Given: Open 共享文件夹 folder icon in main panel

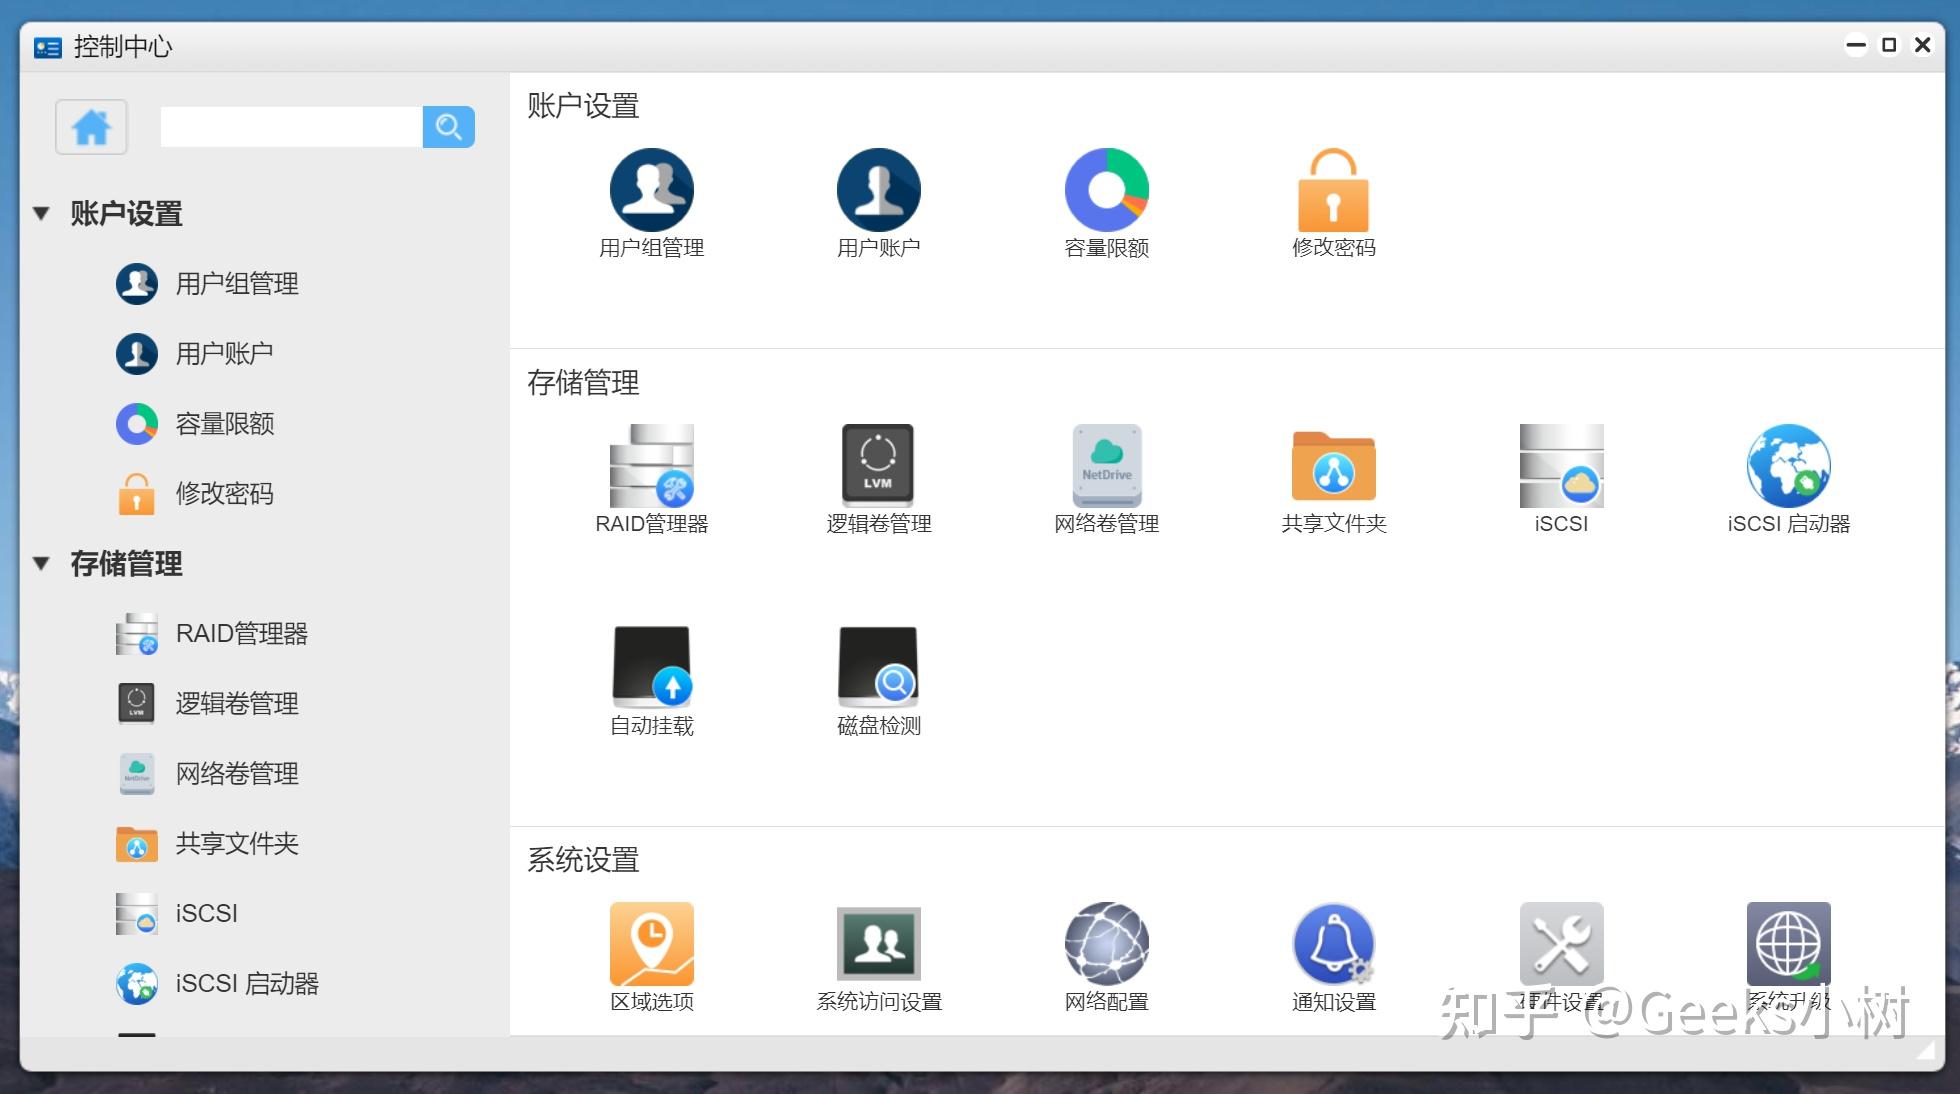Looking at the screenshot, I should click(1333, 467).
